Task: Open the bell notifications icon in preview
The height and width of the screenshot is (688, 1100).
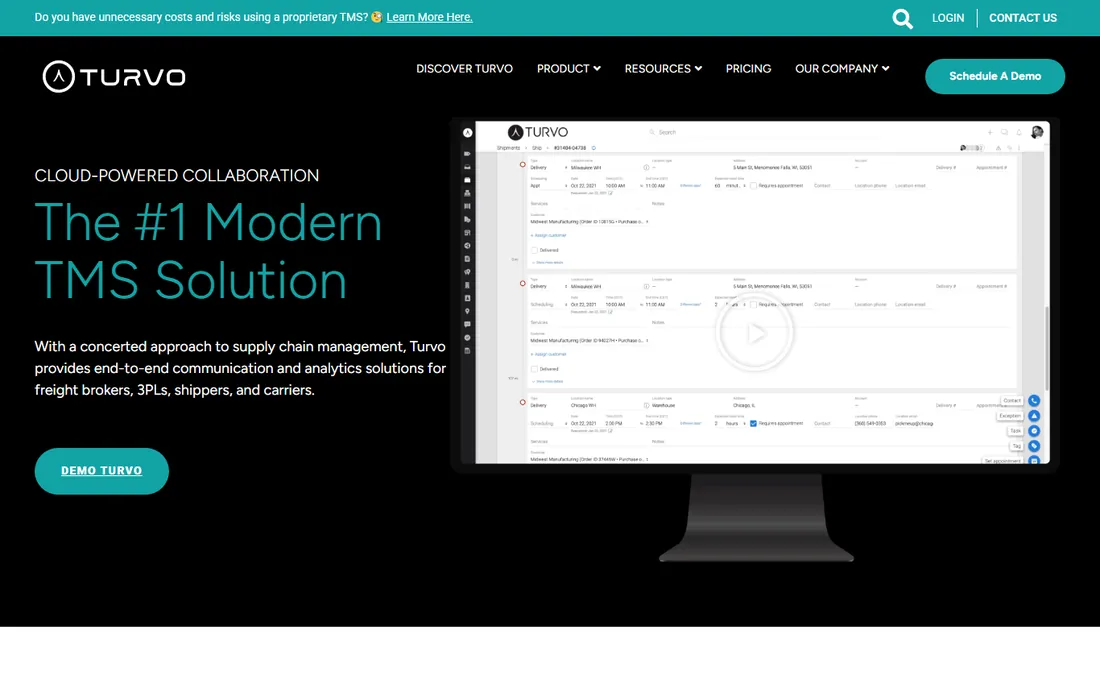Action: click(x=1019, y=133)
